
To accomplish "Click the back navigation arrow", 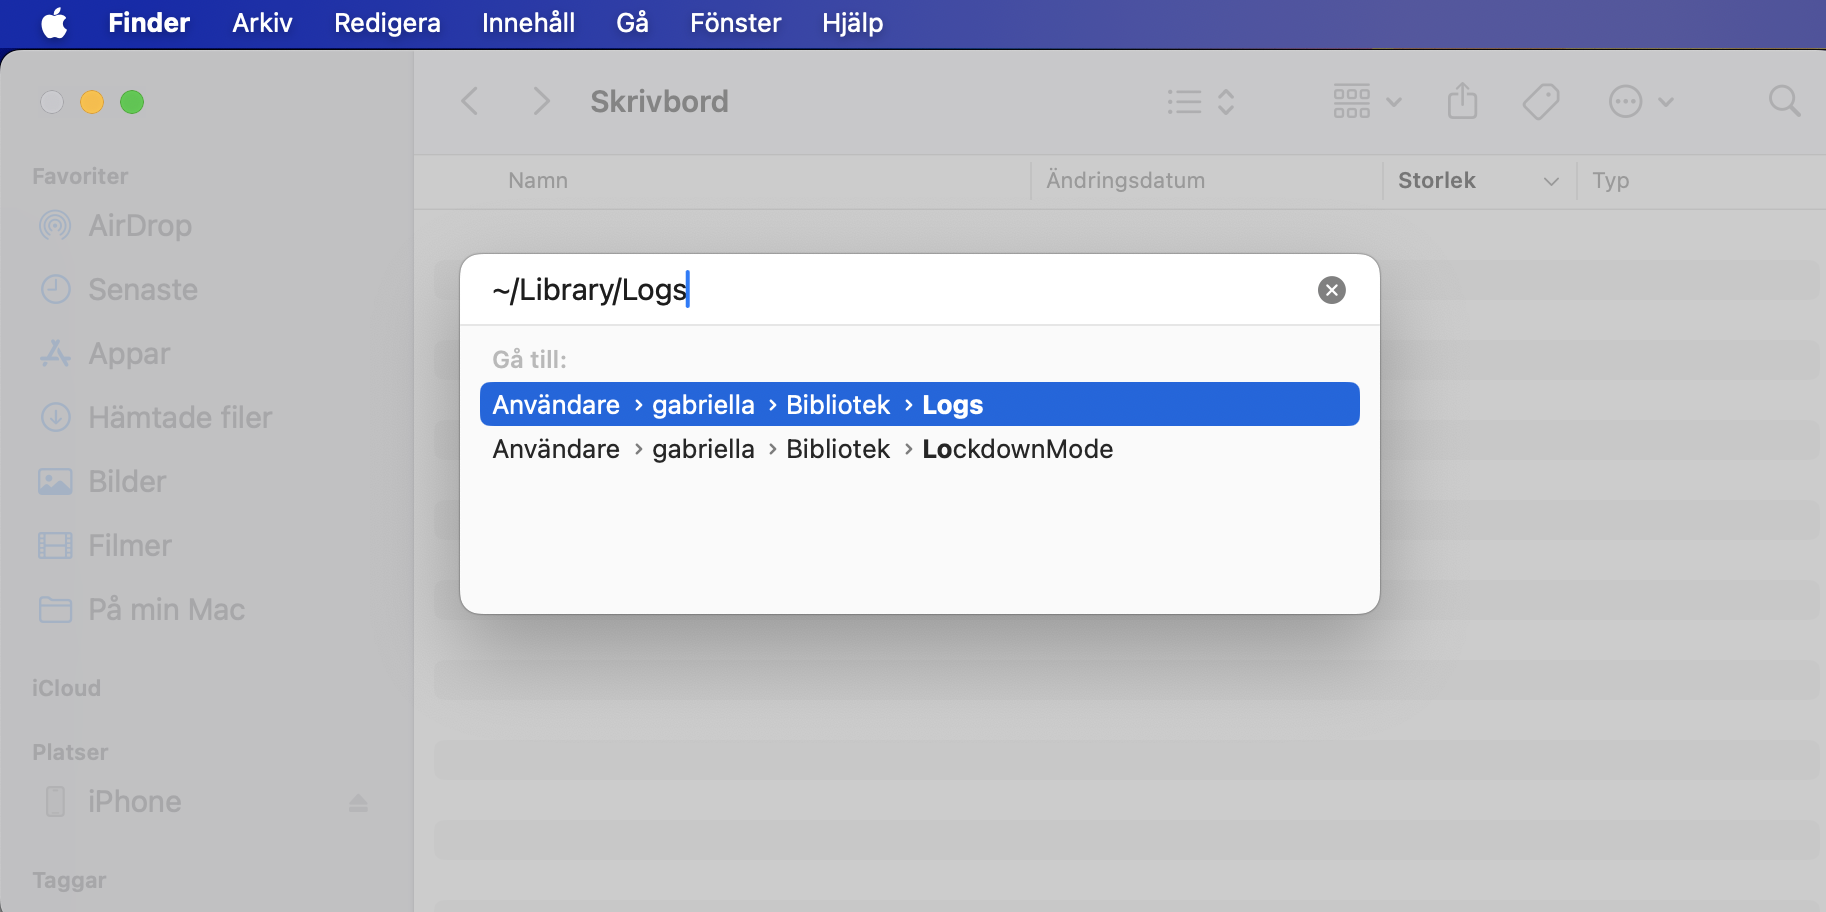I will 469,101.
